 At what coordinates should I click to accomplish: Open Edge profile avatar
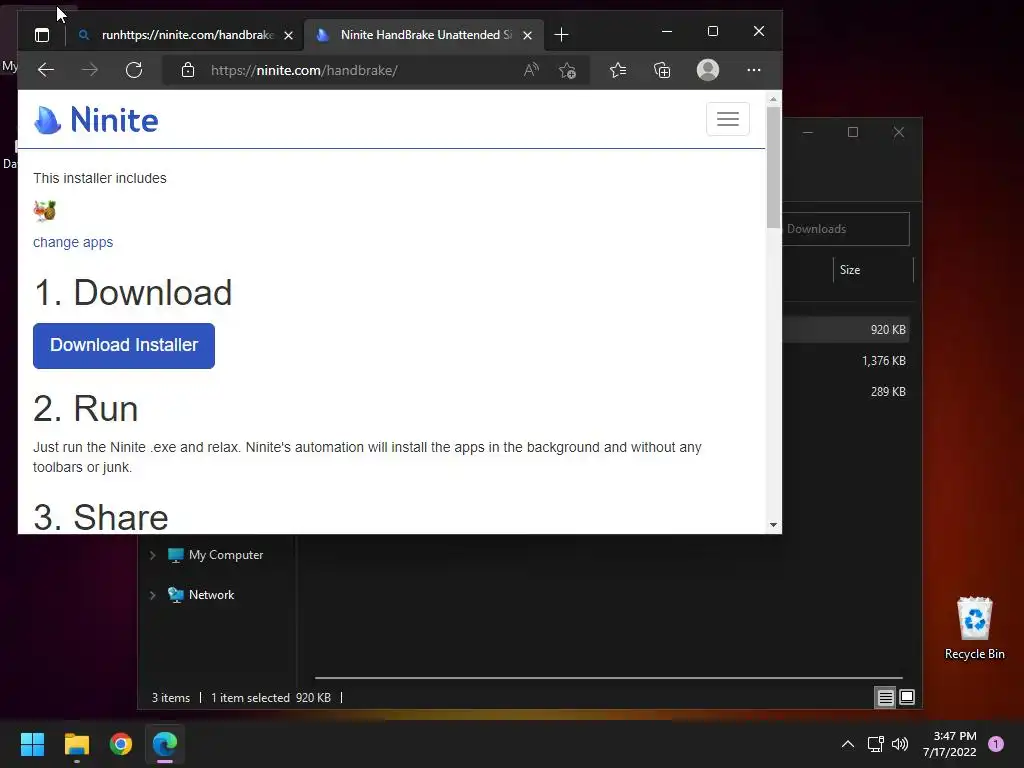[x=708, y=70]
